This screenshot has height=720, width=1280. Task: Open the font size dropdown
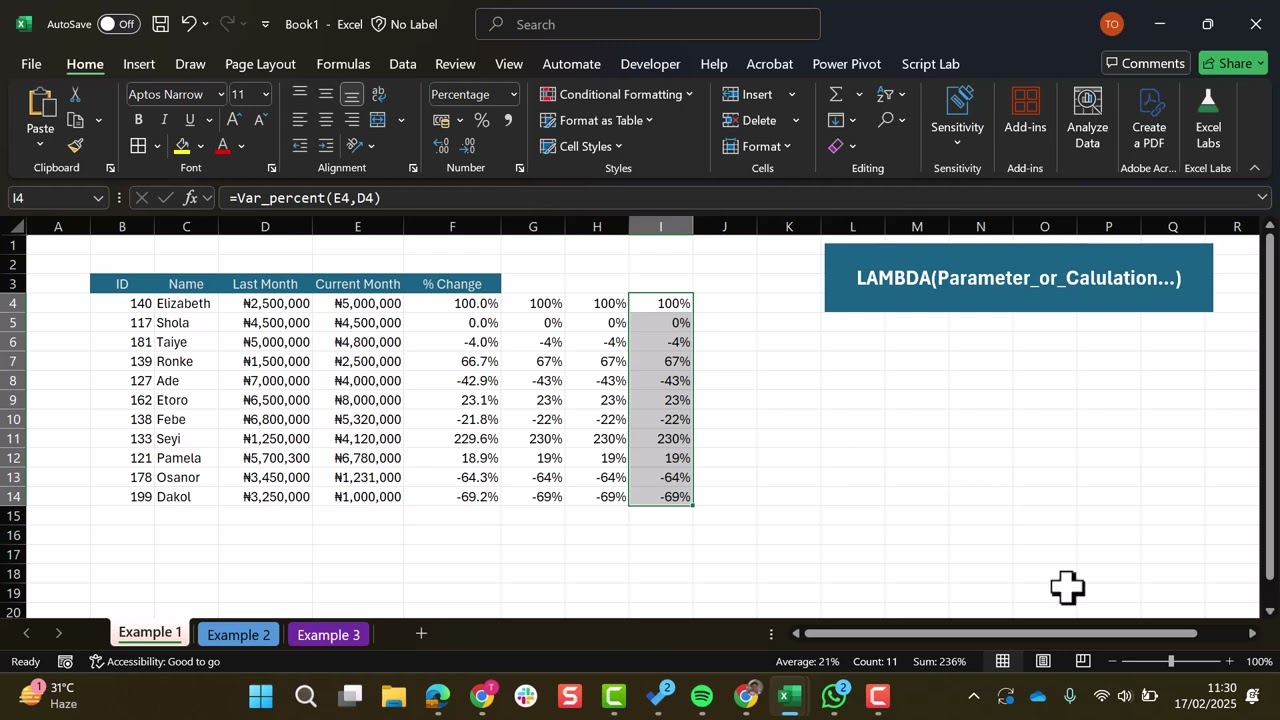[x=265, y=94]
